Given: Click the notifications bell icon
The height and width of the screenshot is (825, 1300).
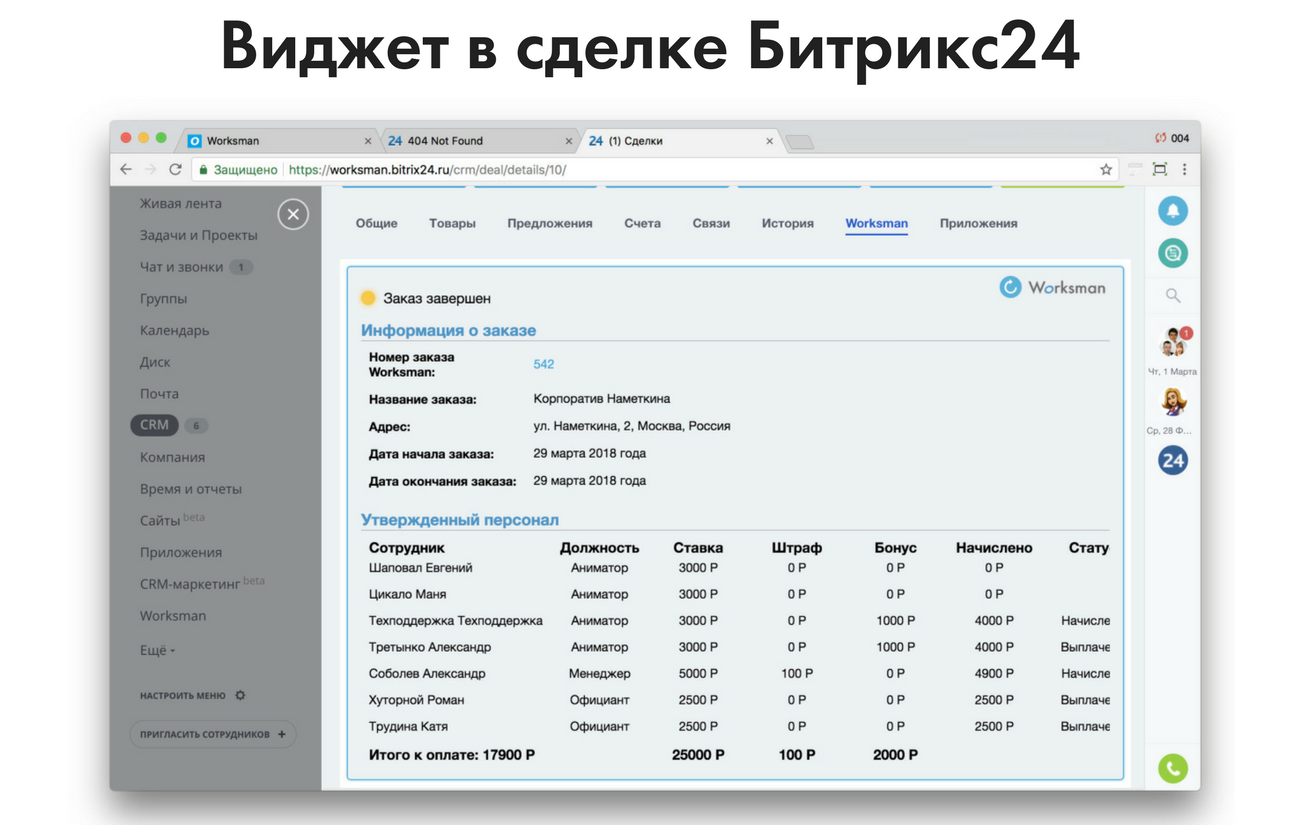Looking at the screenshot, I should coord(1172,211).
